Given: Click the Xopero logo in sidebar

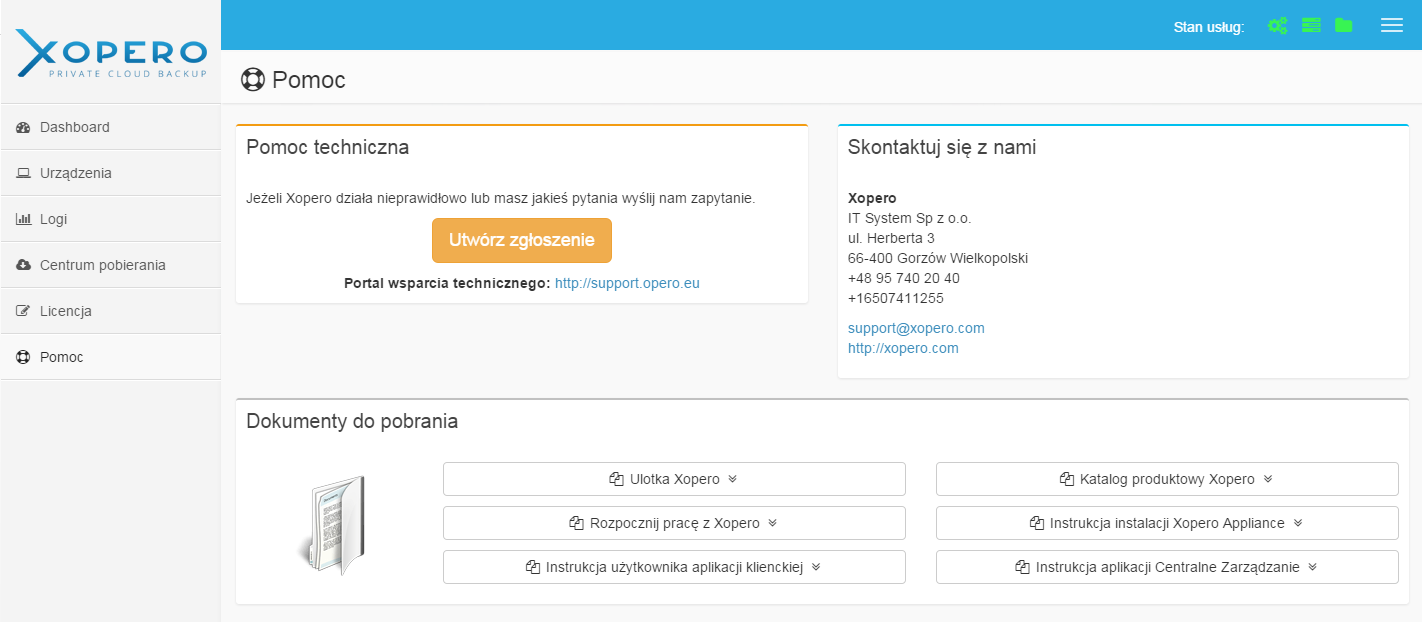Looking at the screenshot, I should tap(110, 54).
